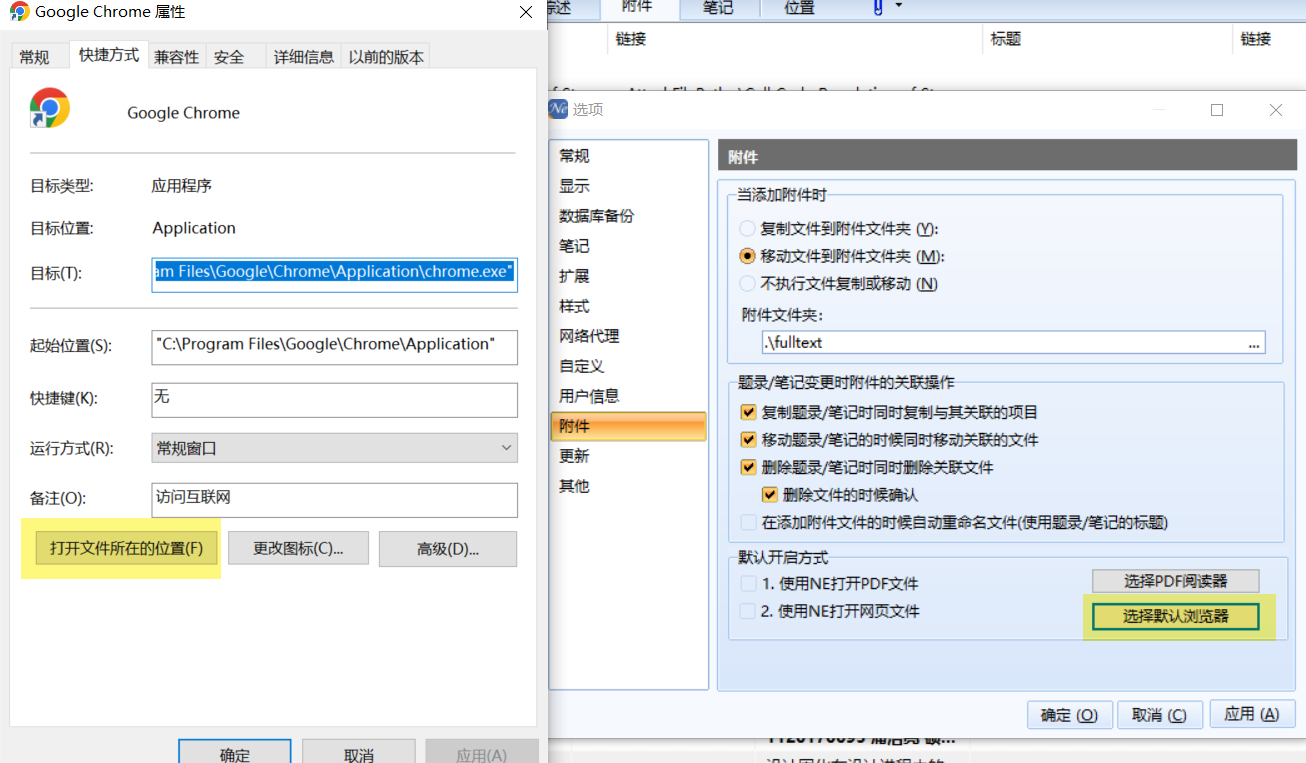Open the 运行方式 dropdown list
Screen dimensions: 1306x763
coord(334,448)
